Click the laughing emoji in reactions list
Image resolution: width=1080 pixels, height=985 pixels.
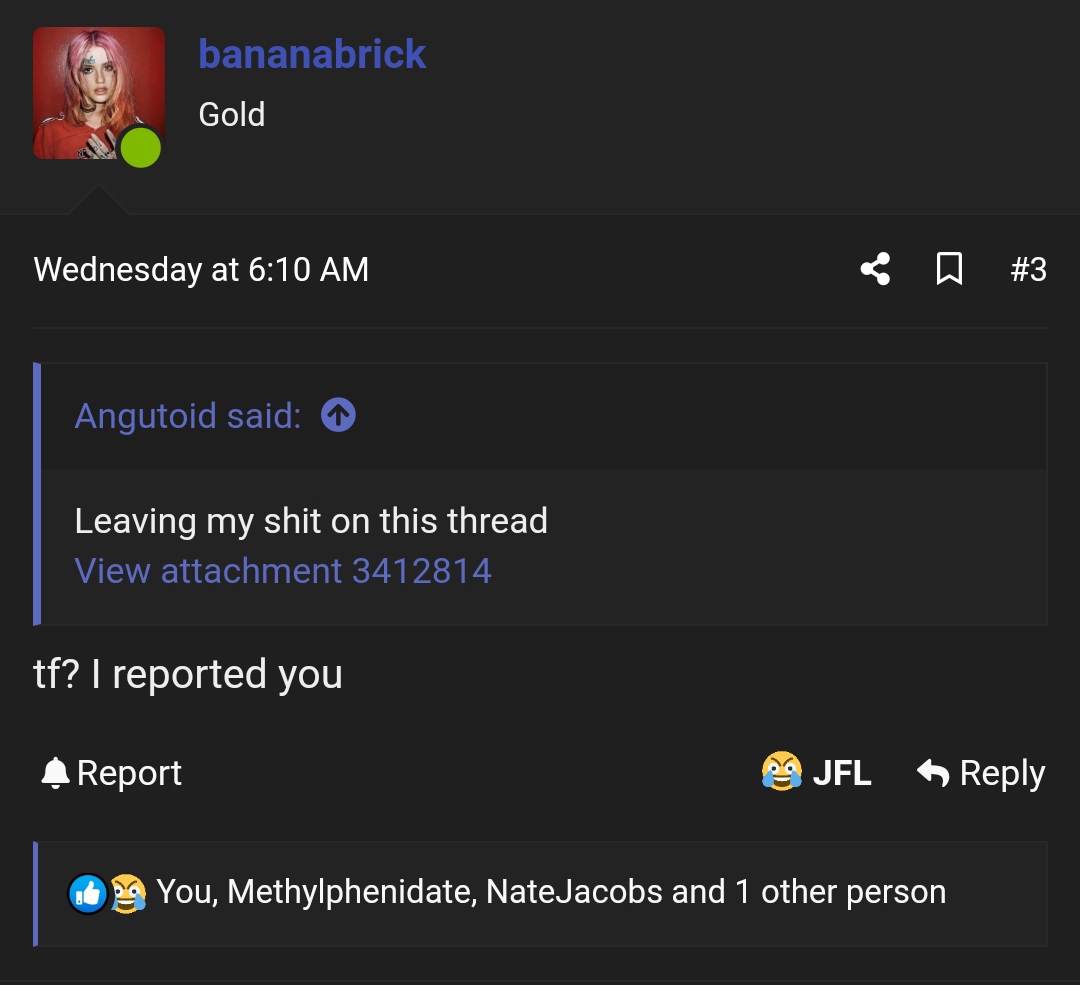coord(128,894)
